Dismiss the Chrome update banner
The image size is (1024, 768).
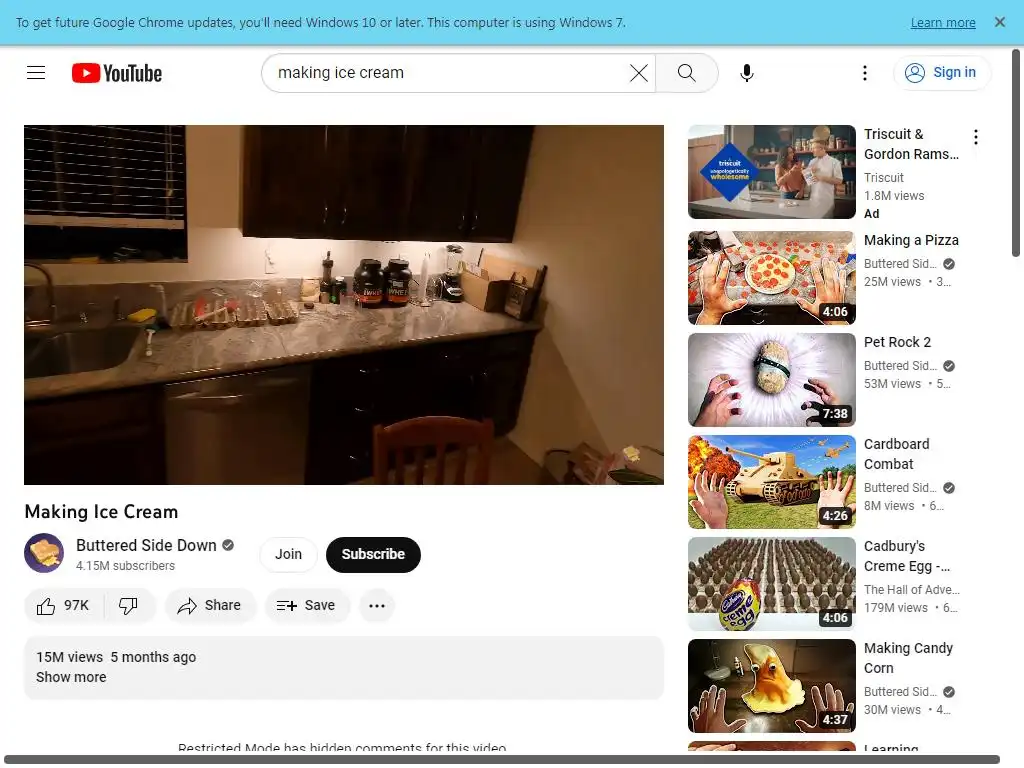(x=999, y=22)
